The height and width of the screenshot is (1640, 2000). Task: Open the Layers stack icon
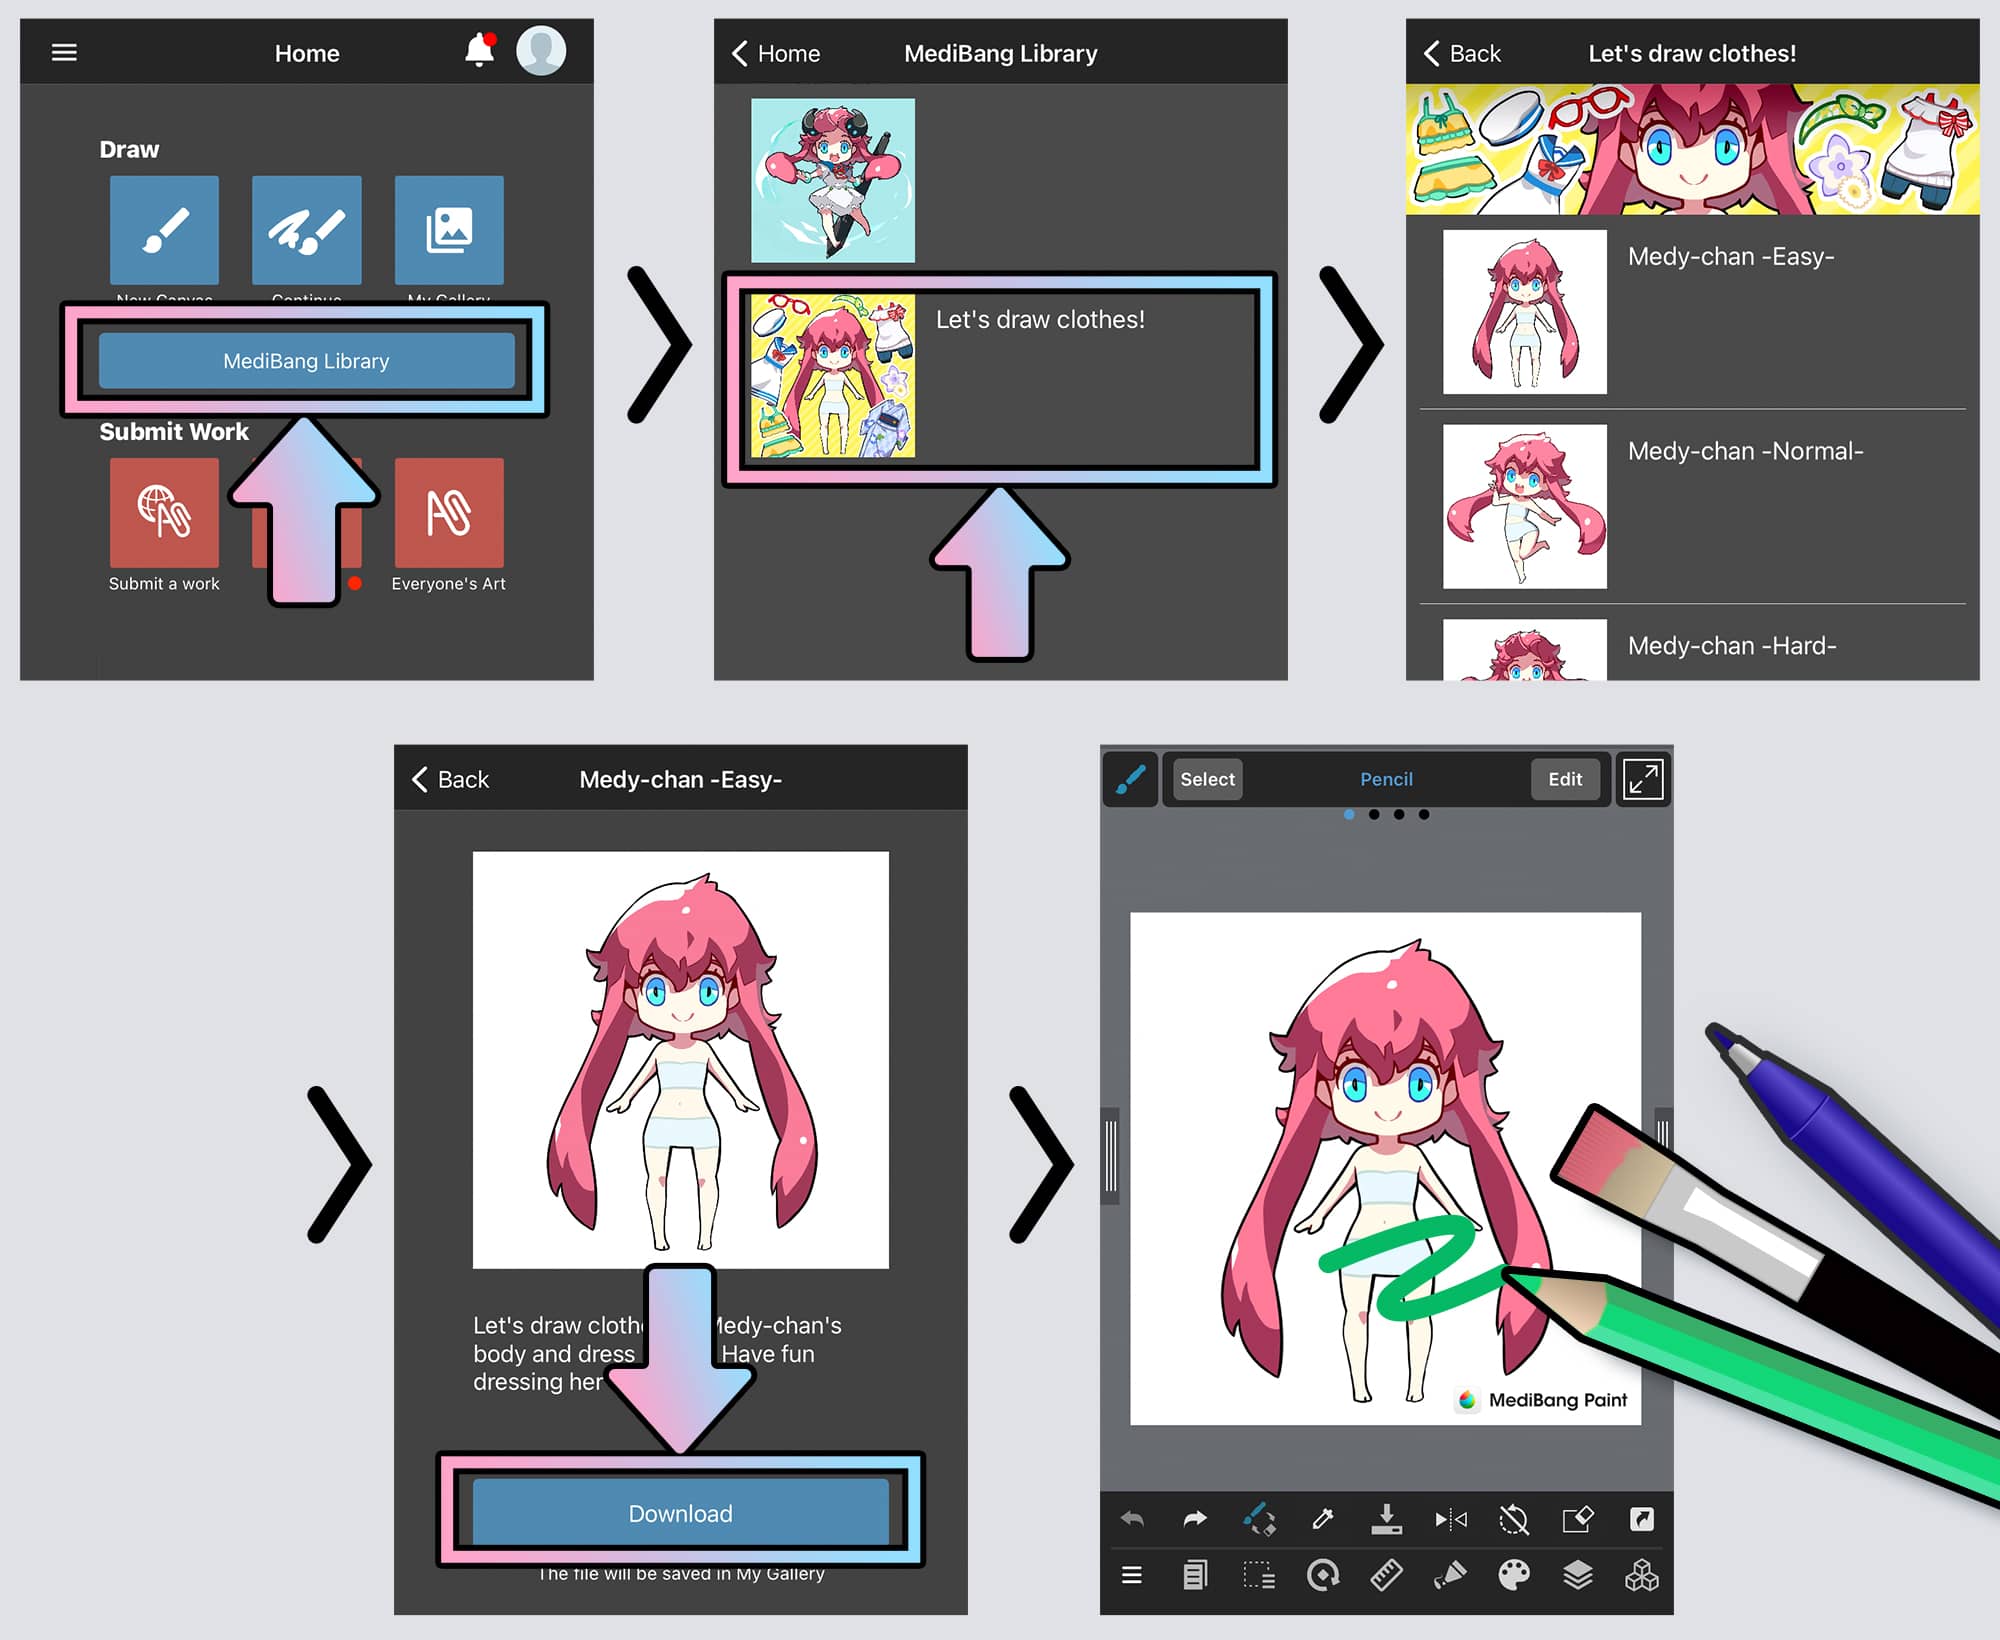pyautogui.click(x=1578, y=1576)
